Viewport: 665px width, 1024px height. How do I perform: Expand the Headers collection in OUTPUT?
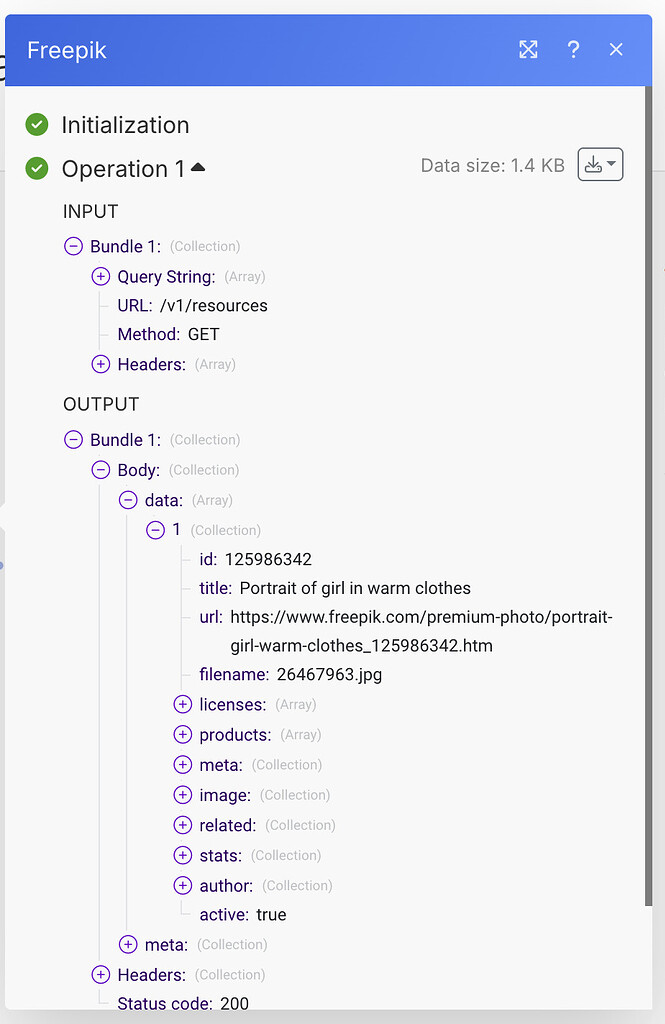pyautogui.click(x=100, y=974)
